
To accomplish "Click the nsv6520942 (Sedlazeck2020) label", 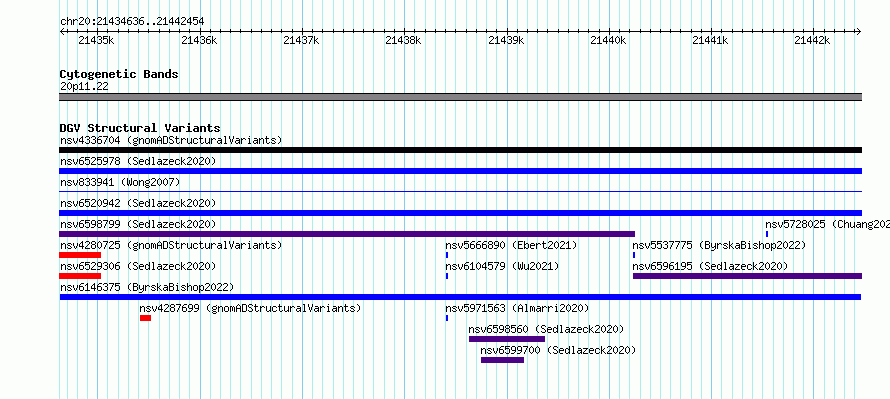I will pos(138,203).
